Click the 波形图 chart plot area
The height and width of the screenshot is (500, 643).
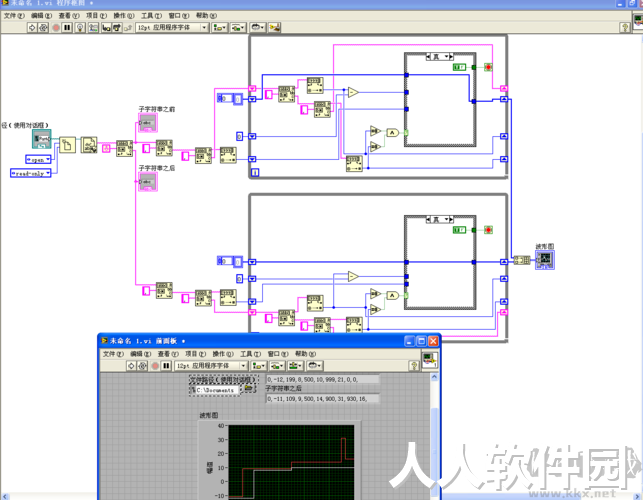click(x=291, y=462)
